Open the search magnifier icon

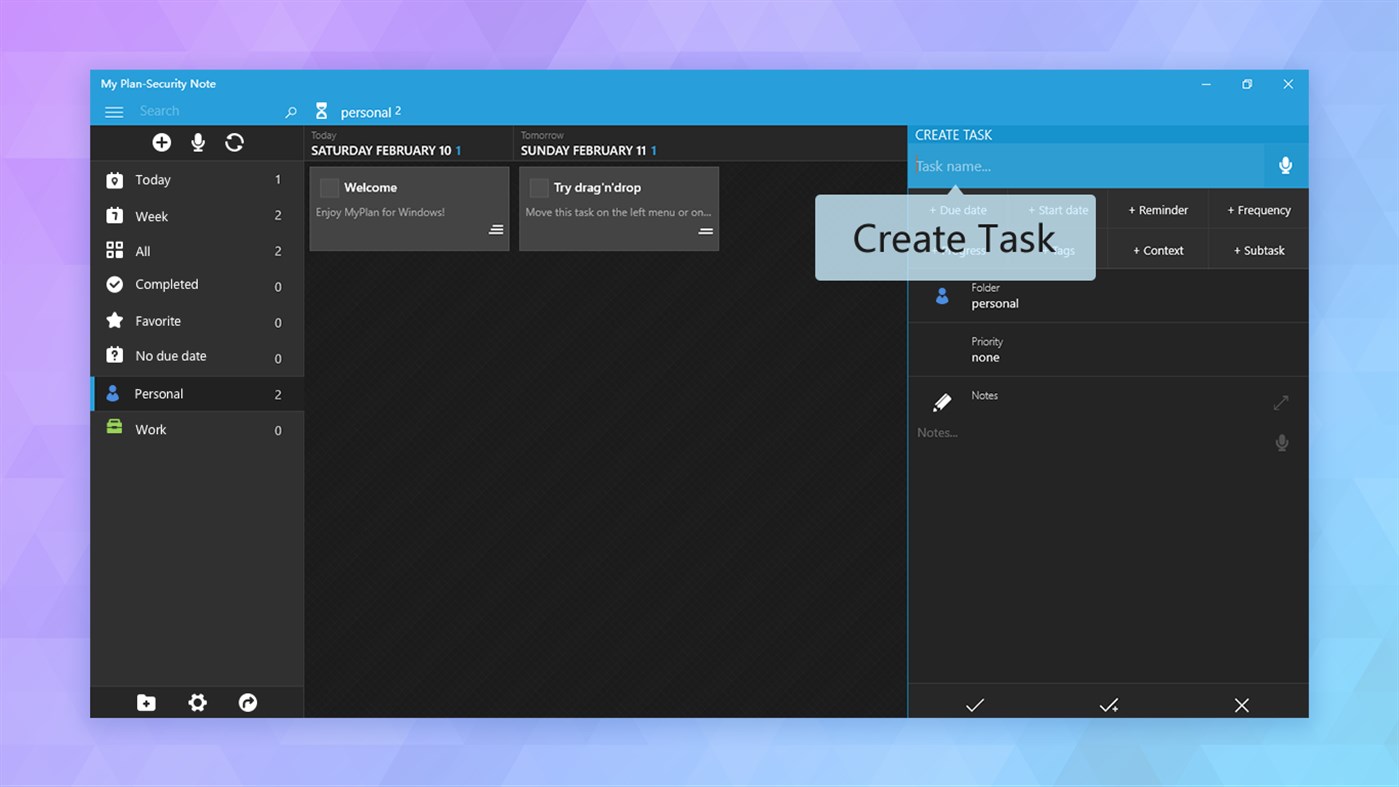coord(290,111)
